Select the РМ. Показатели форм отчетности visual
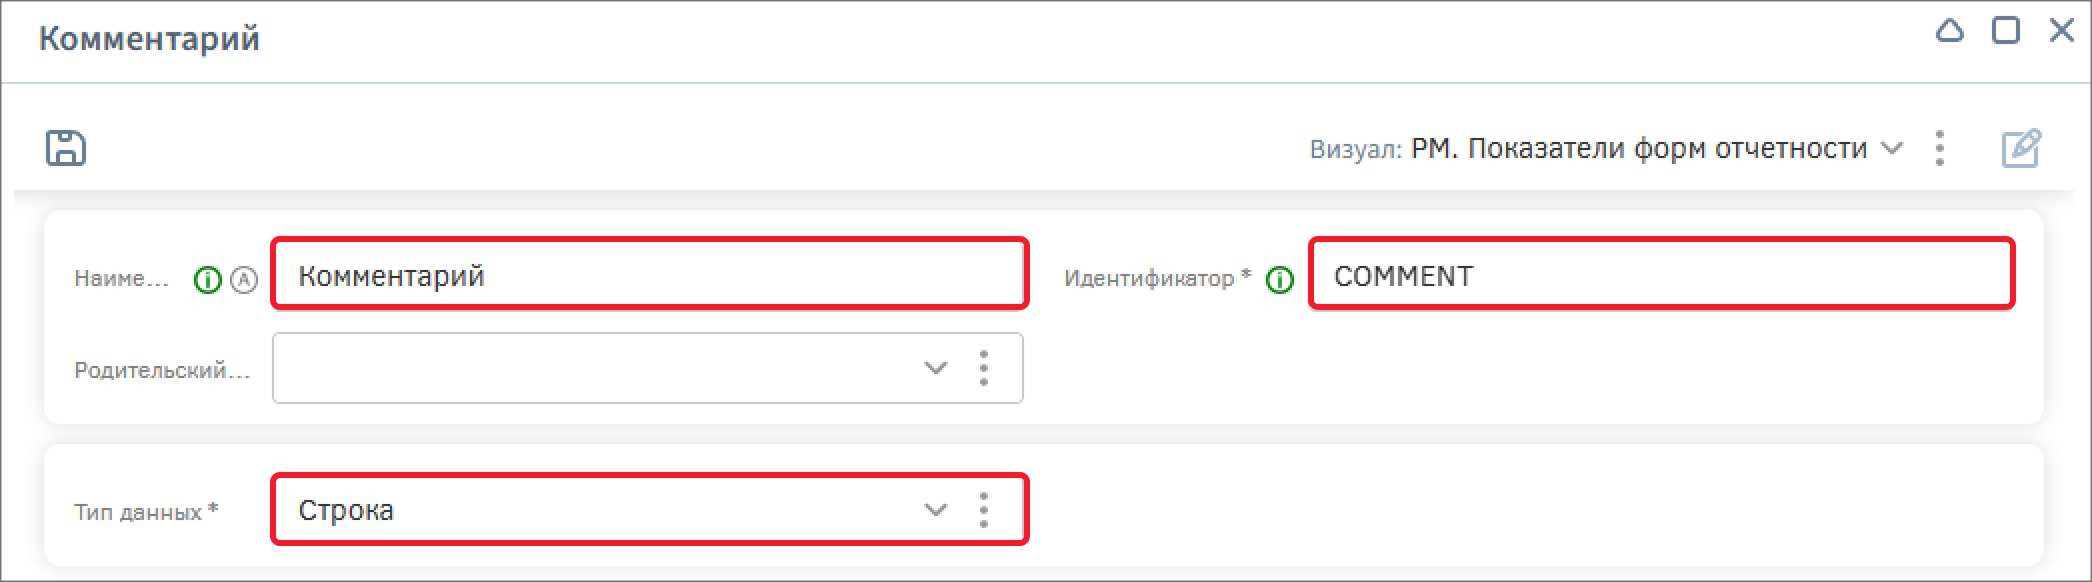2092x582 pixels. tap(1639, 148)
